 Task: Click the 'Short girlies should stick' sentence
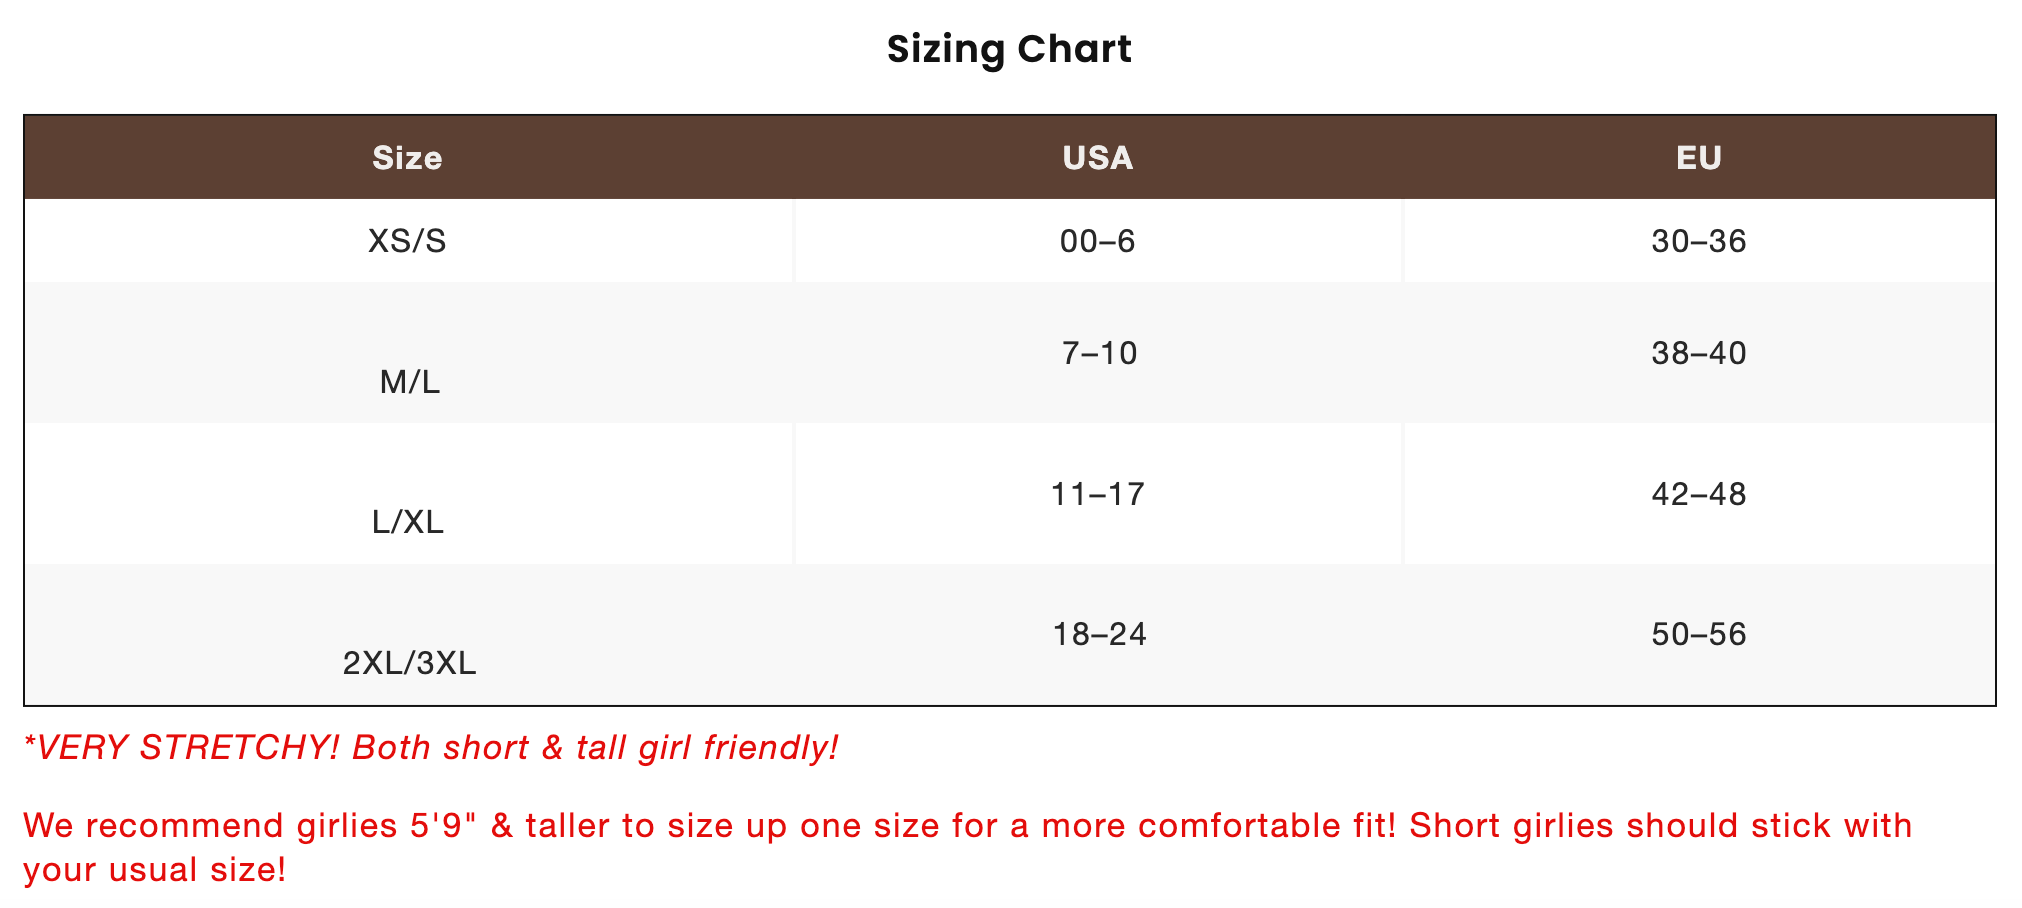(1660, 826)
